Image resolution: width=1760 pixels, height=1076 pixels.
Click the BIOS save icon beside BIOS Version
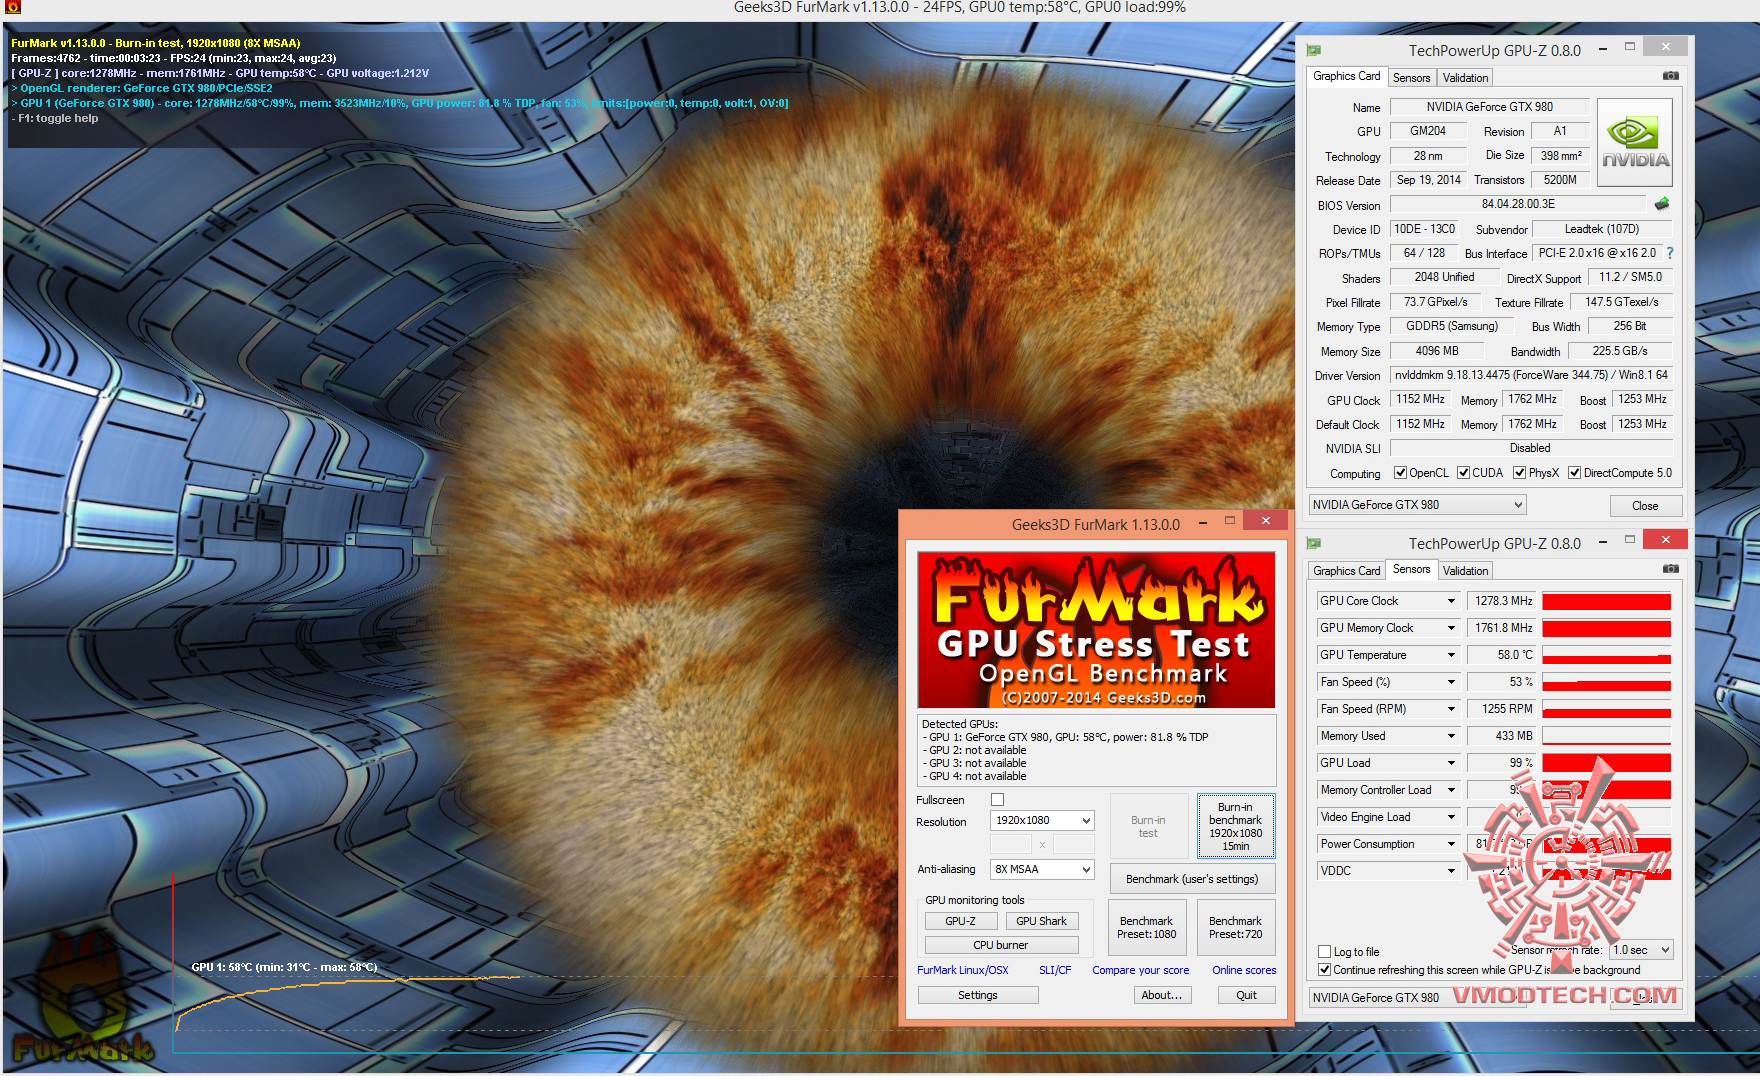(x=1662, y=204)
